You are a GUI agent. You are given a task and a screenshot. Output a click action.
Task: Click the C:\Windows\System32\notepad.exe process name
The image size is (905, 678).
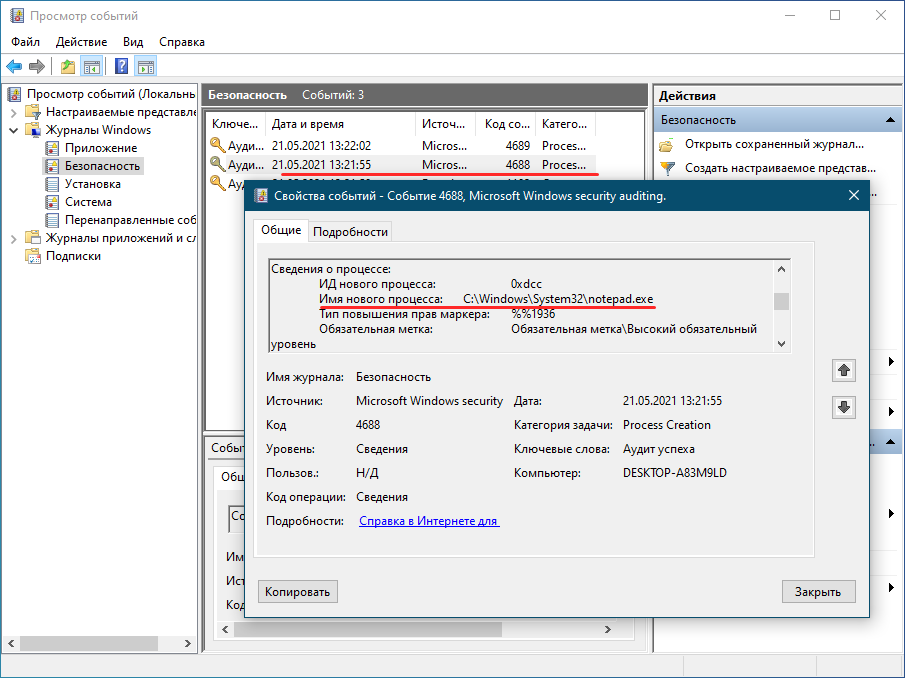(558, 299)
